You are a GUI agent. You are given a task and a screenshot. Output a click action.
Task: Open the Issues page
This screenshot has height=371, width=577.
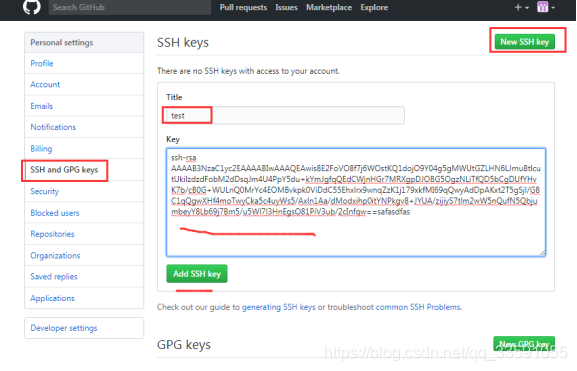click(286, 7)
